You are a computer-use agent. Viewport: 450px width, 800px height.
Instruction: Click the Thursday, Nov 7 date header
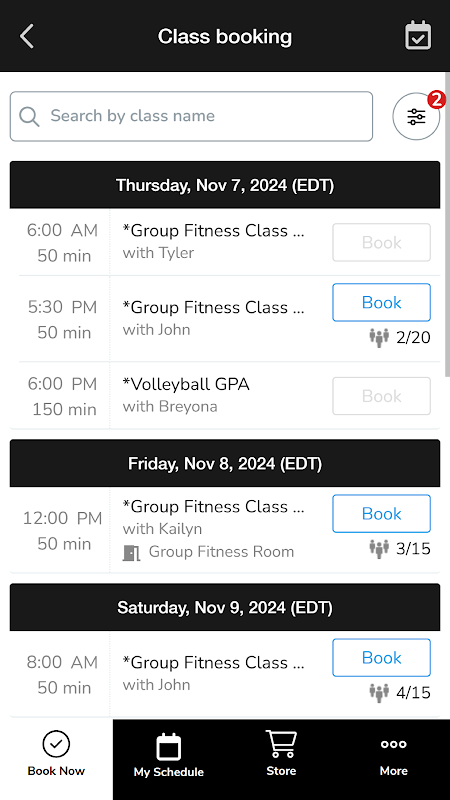point(224,185)
